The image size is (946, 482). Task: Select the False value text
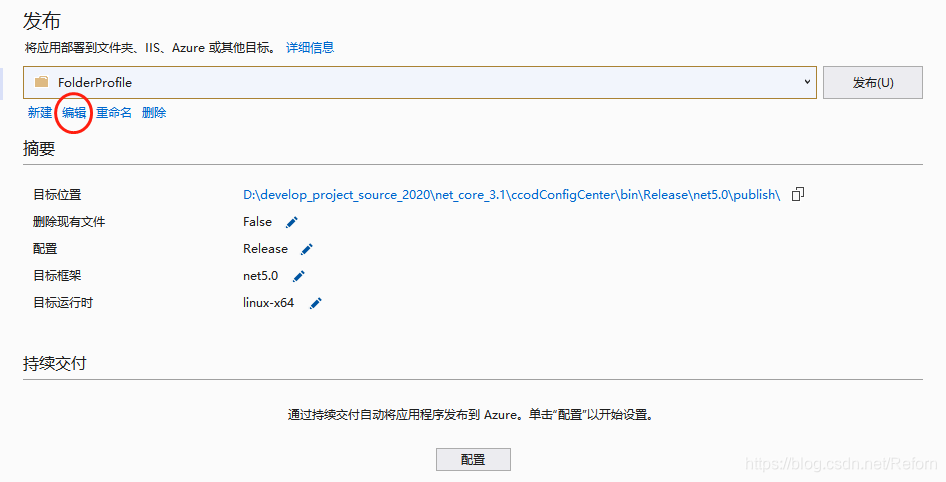[x=258, y=222]
